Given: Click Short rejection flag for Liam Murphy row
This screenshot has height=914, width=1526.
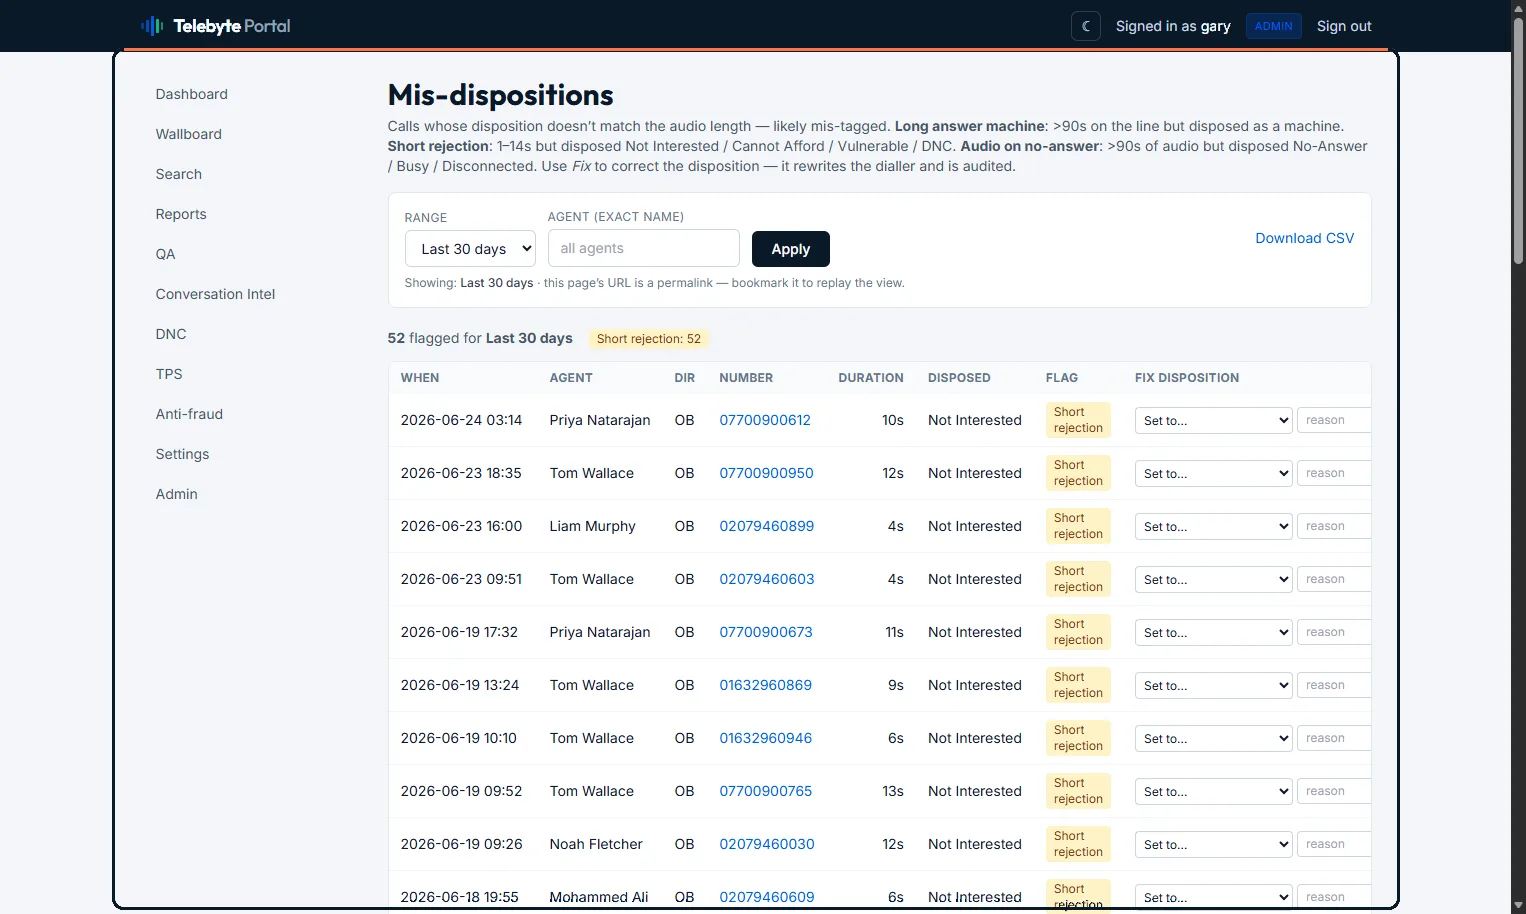Looking at the screenshot, I should click(x=1078, y=526).
